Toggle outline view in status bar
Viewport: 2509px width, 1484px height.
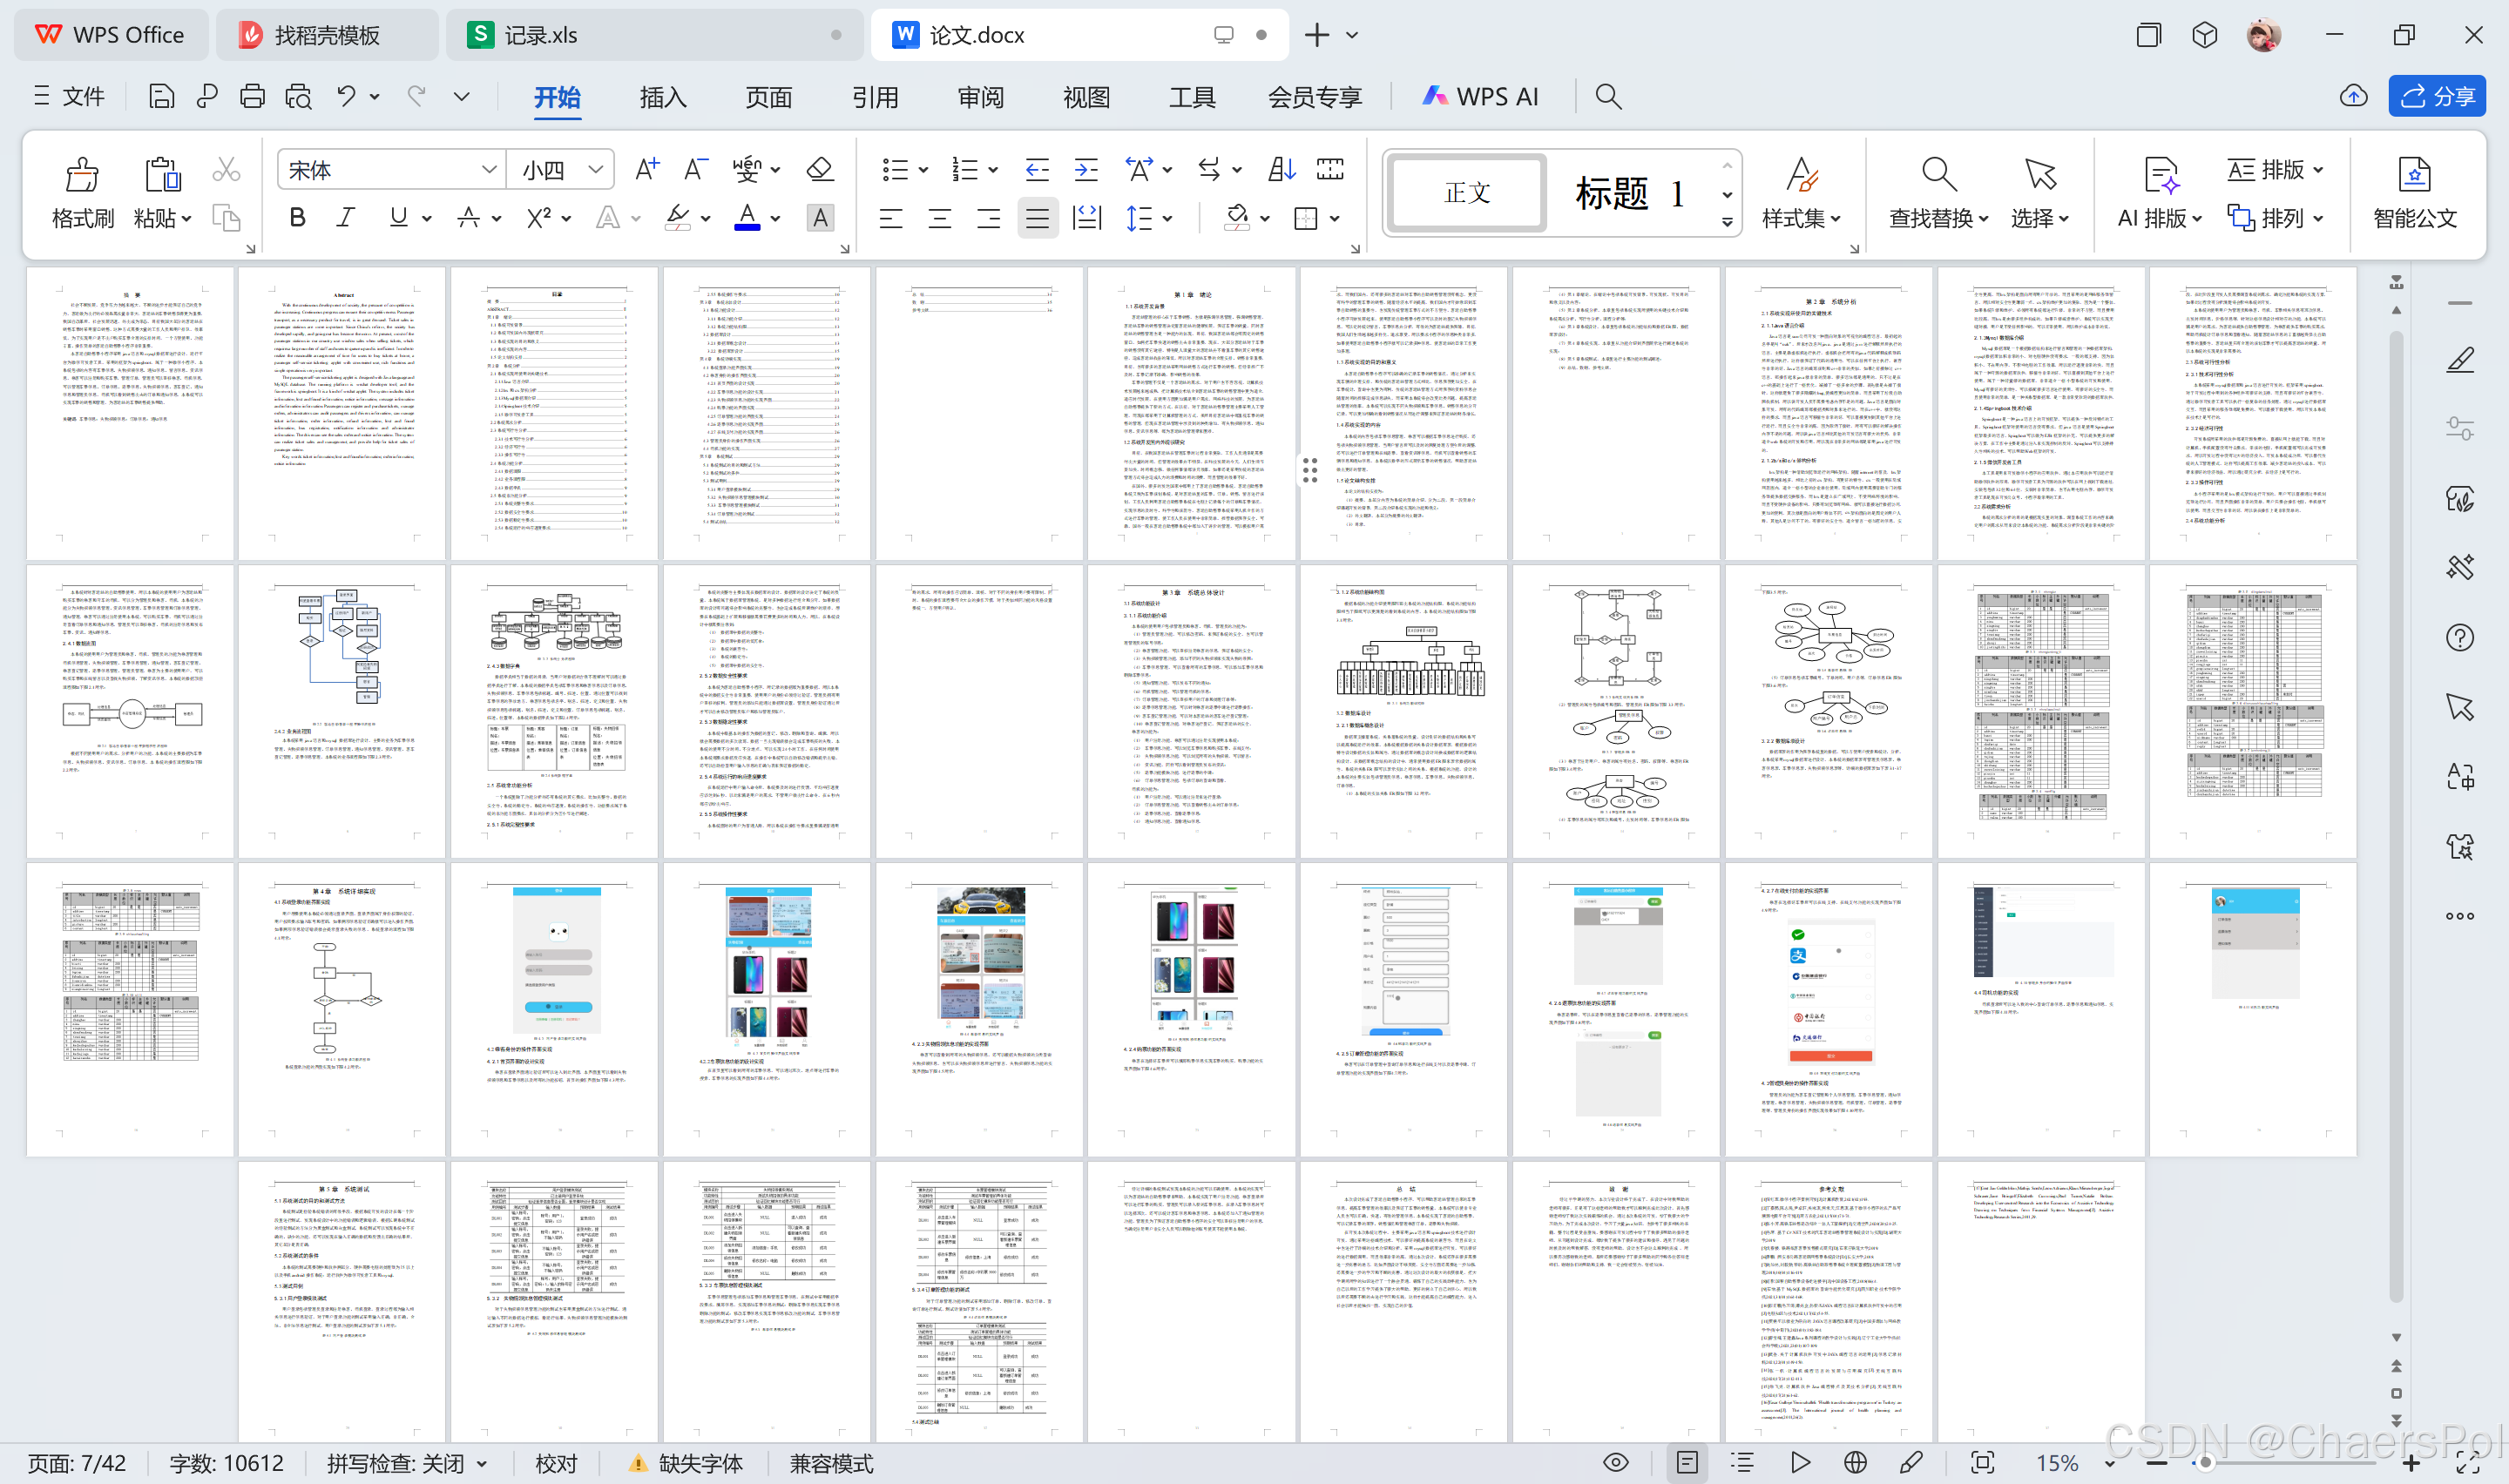pos(1743,1462)
